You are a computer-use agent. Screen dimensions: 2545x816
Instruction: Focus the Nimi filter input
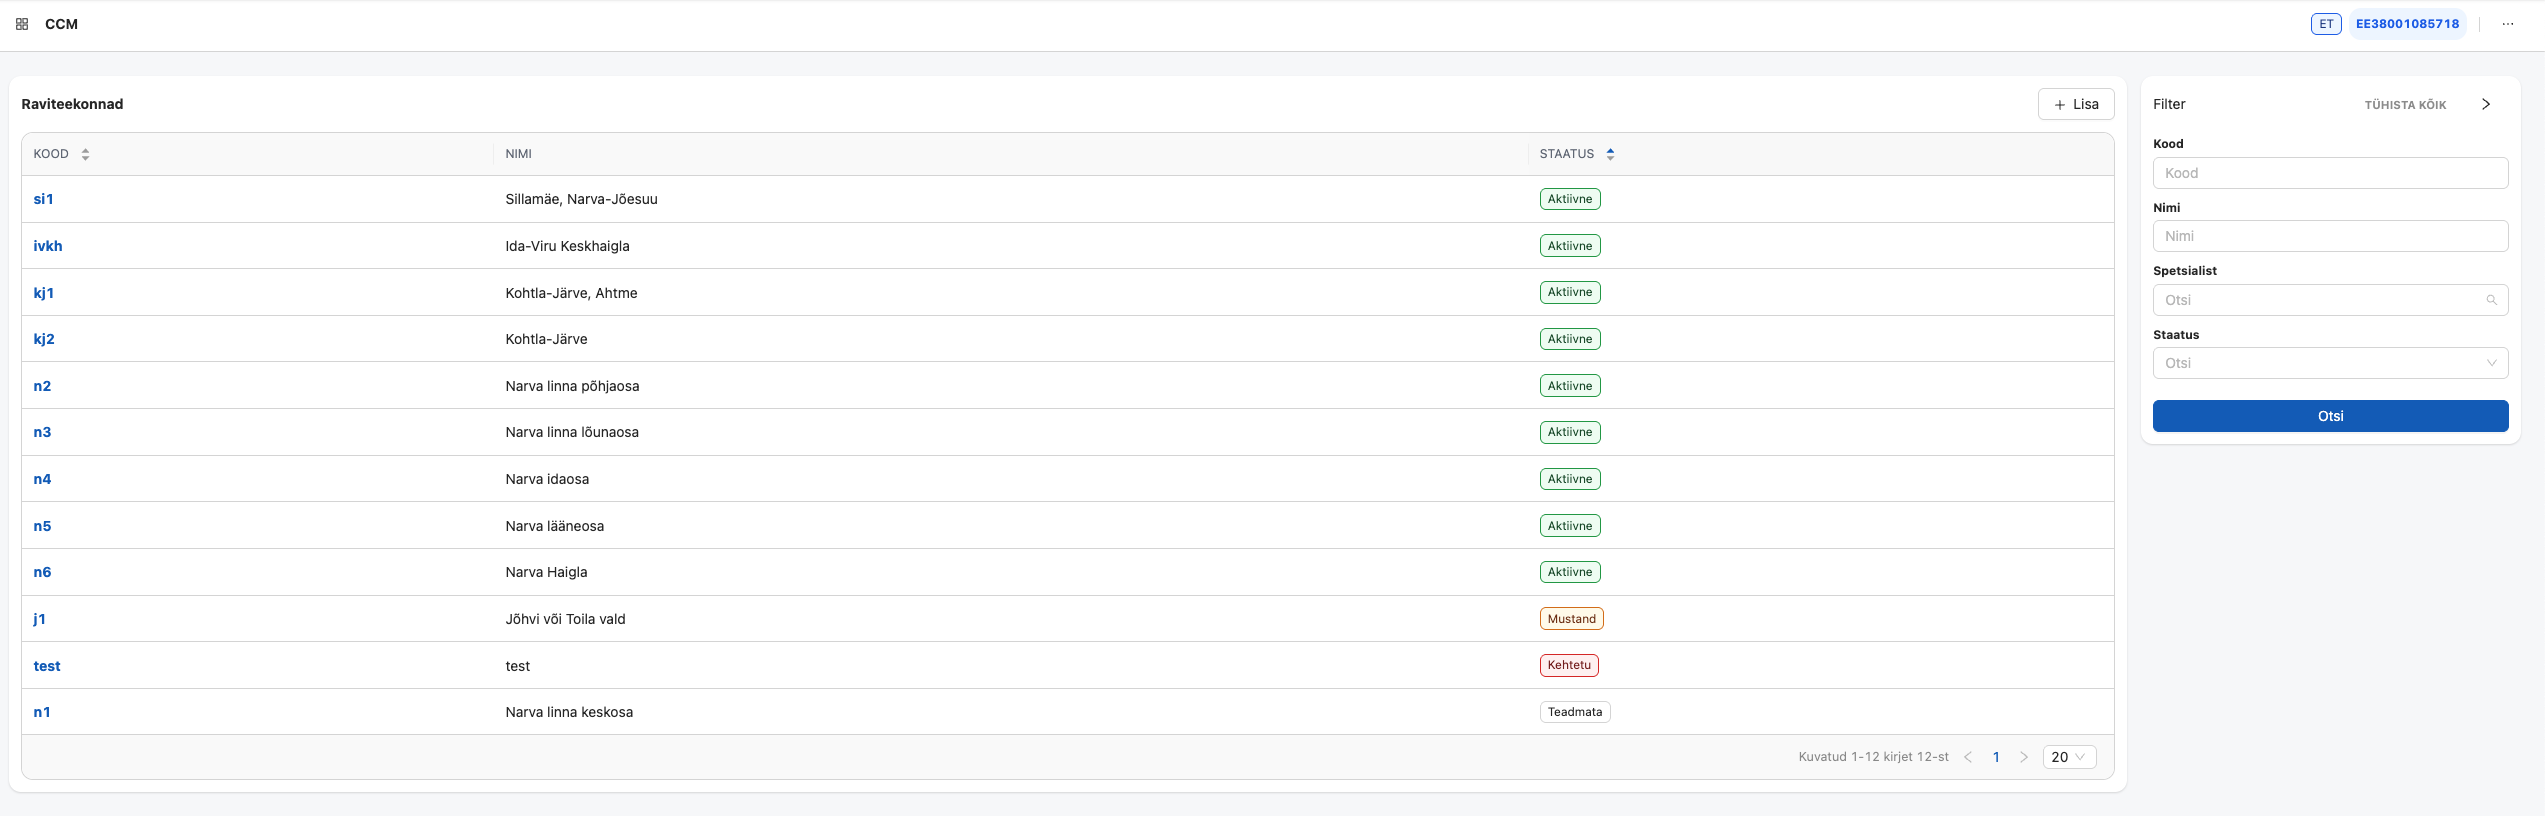[x=2330, y=236]
